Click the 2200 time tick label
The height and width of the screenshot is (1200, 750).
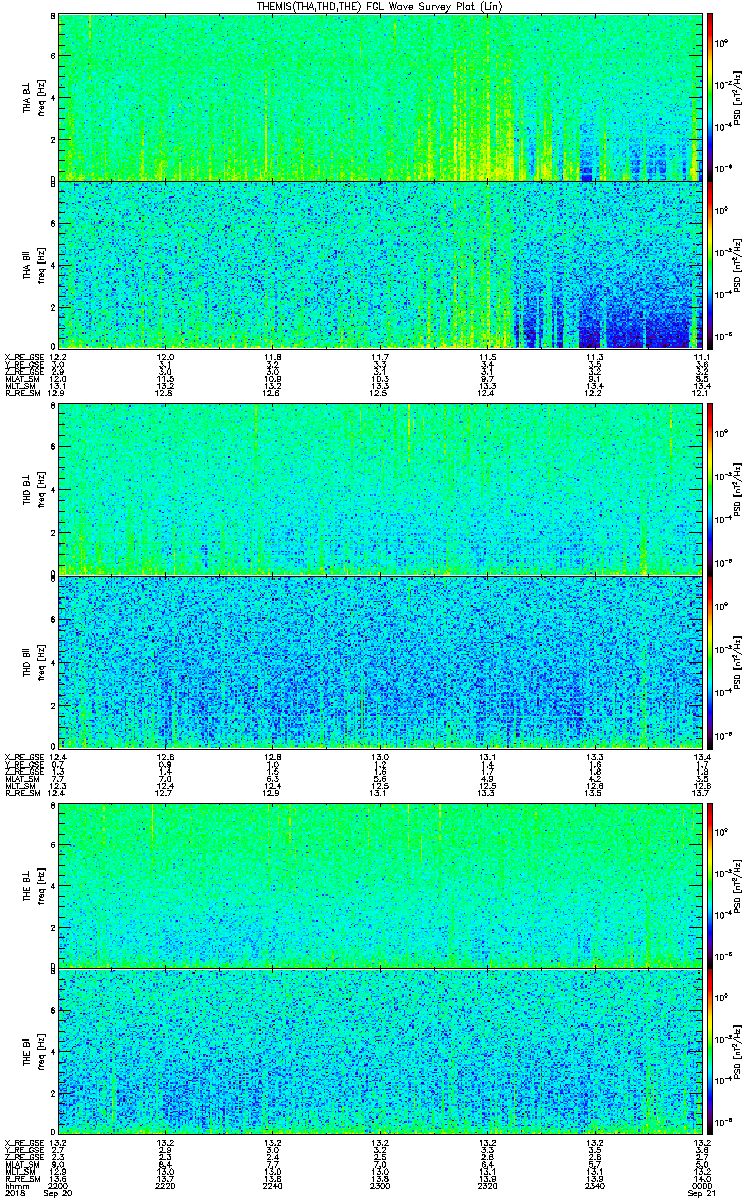click(x=59, y=1185)
